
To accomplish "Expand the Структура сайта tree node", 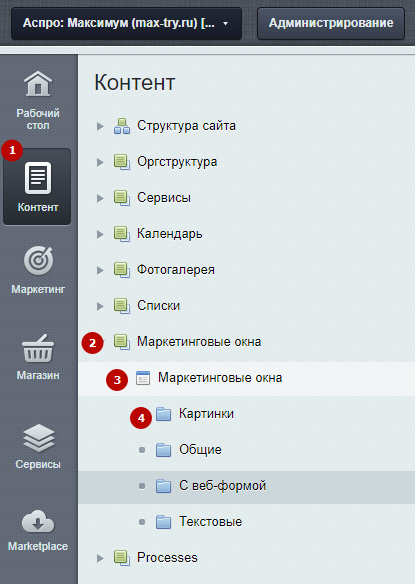I will pyautogui.click(x=100, y=126).
